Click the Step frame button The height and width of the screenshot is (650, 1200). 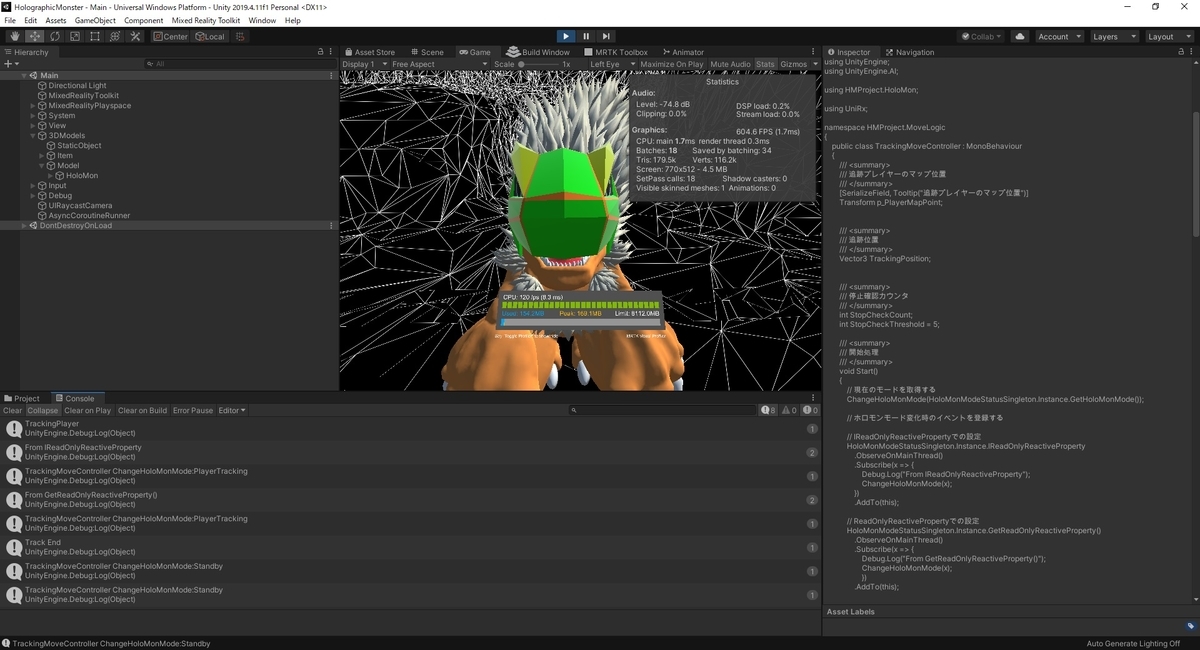click(606, 36)
